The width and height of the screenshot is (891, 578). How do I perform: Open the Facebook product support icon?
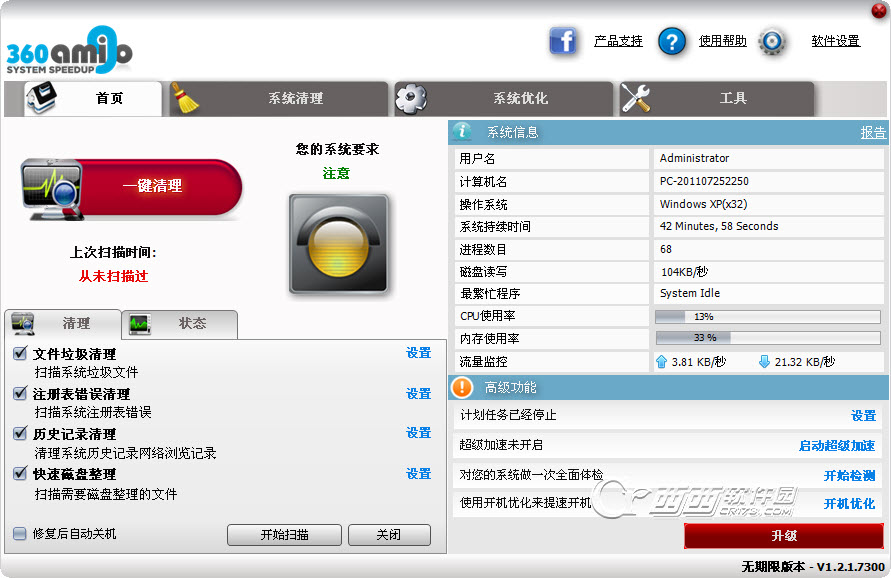coord(563,41)
